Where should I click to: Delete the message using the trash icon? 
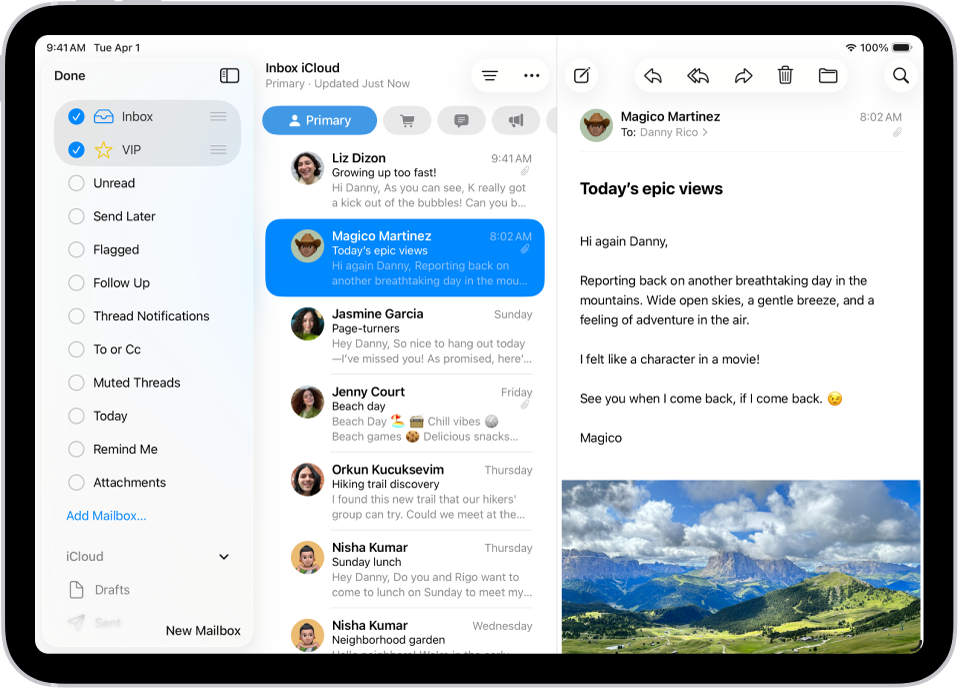tap(785, 75)
